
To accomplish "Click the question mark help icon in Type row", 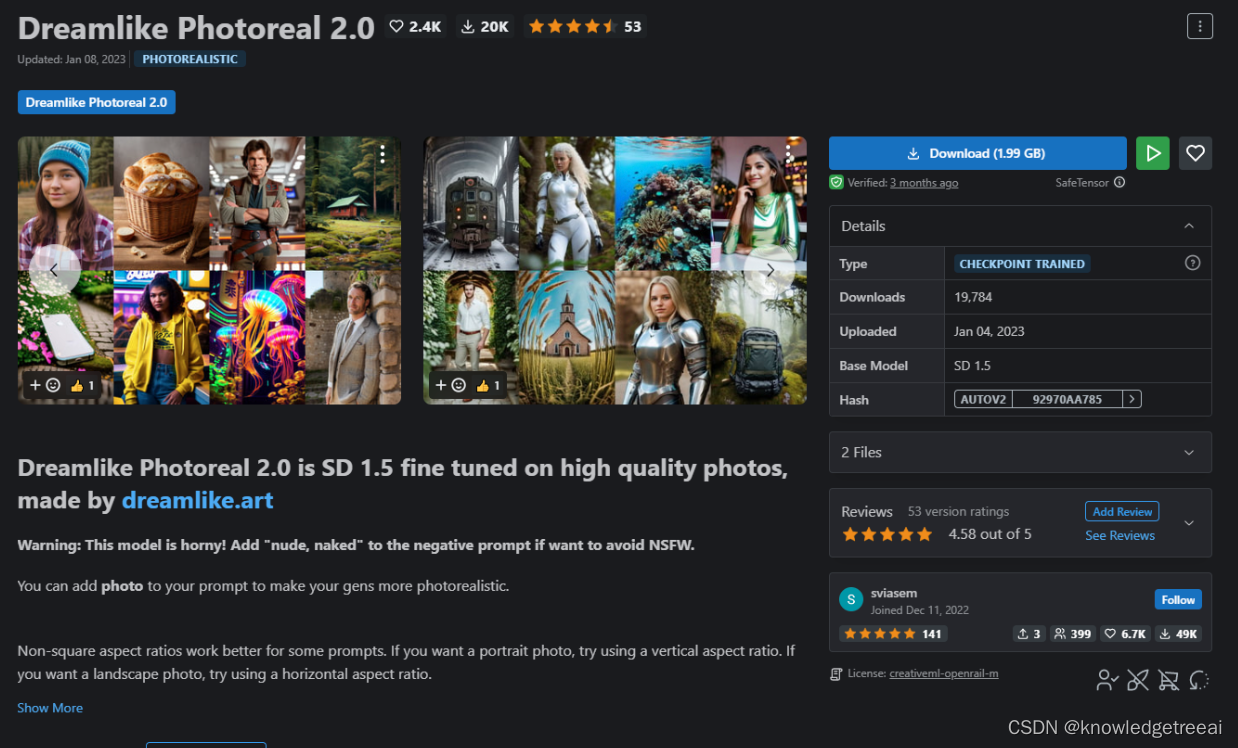I will 1192,263.
